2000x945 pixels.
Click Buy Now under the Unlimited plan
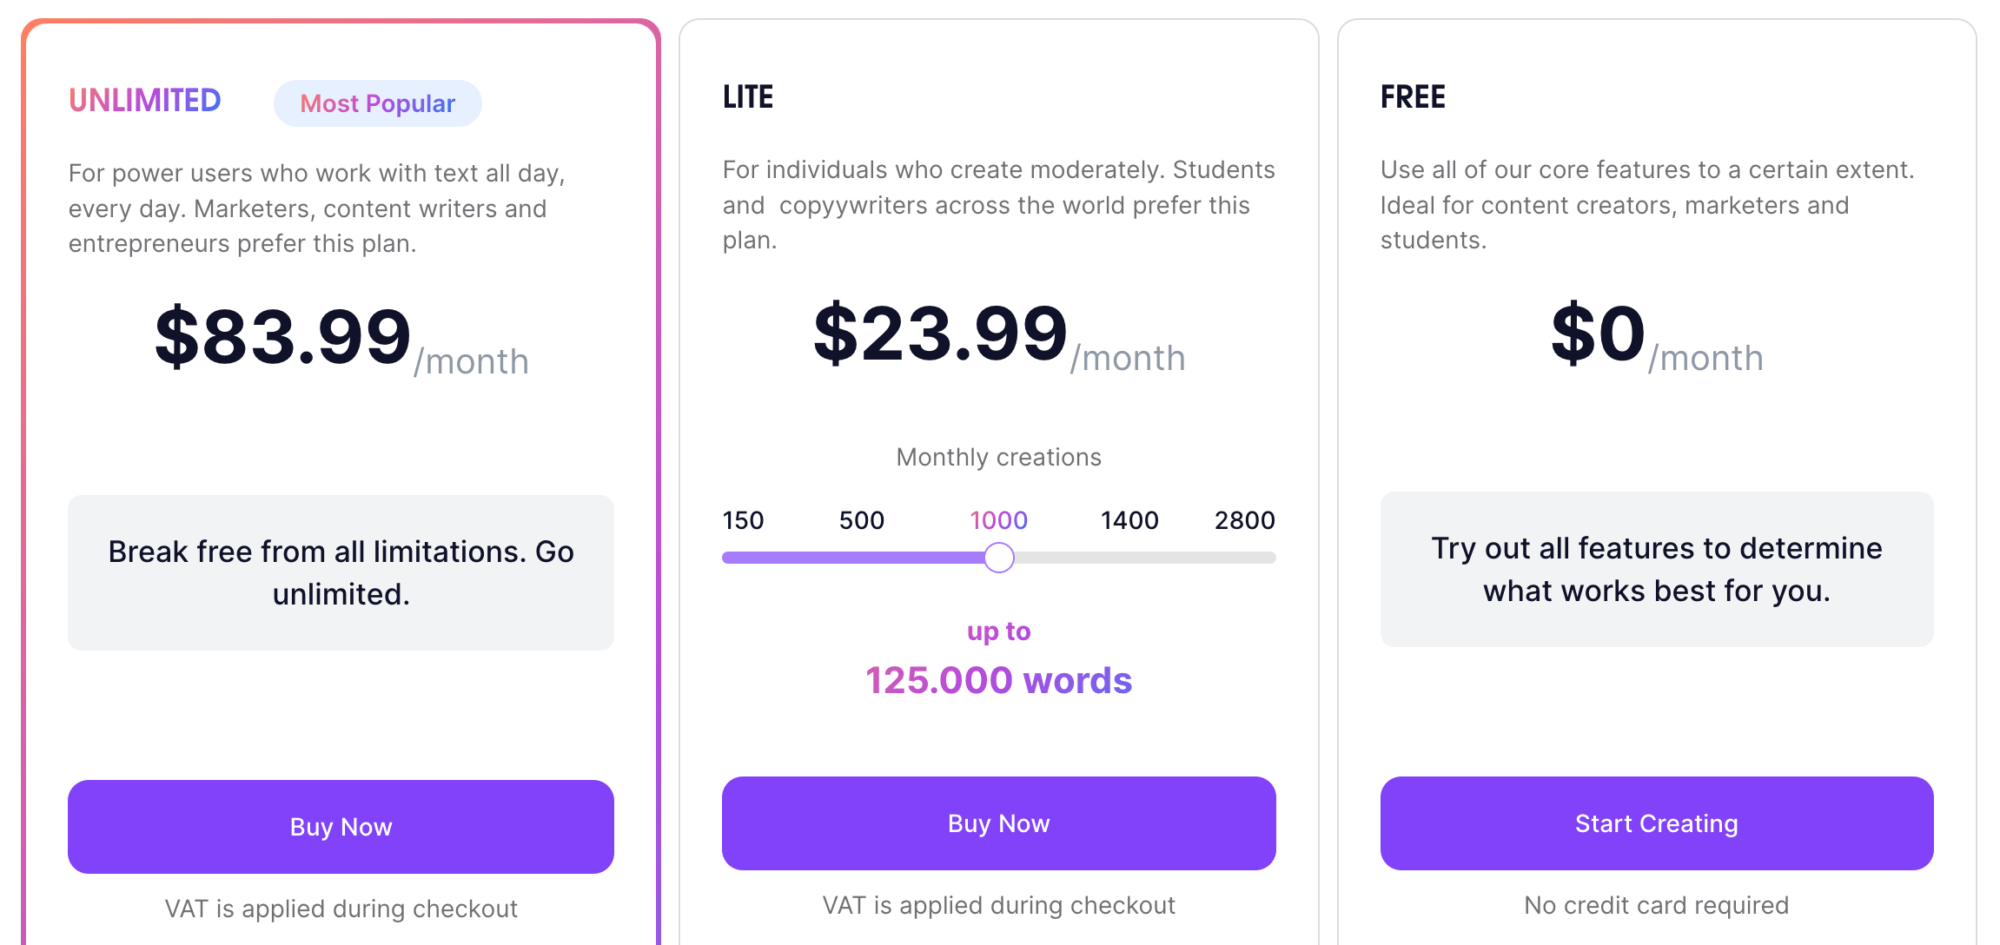point(340,827)
